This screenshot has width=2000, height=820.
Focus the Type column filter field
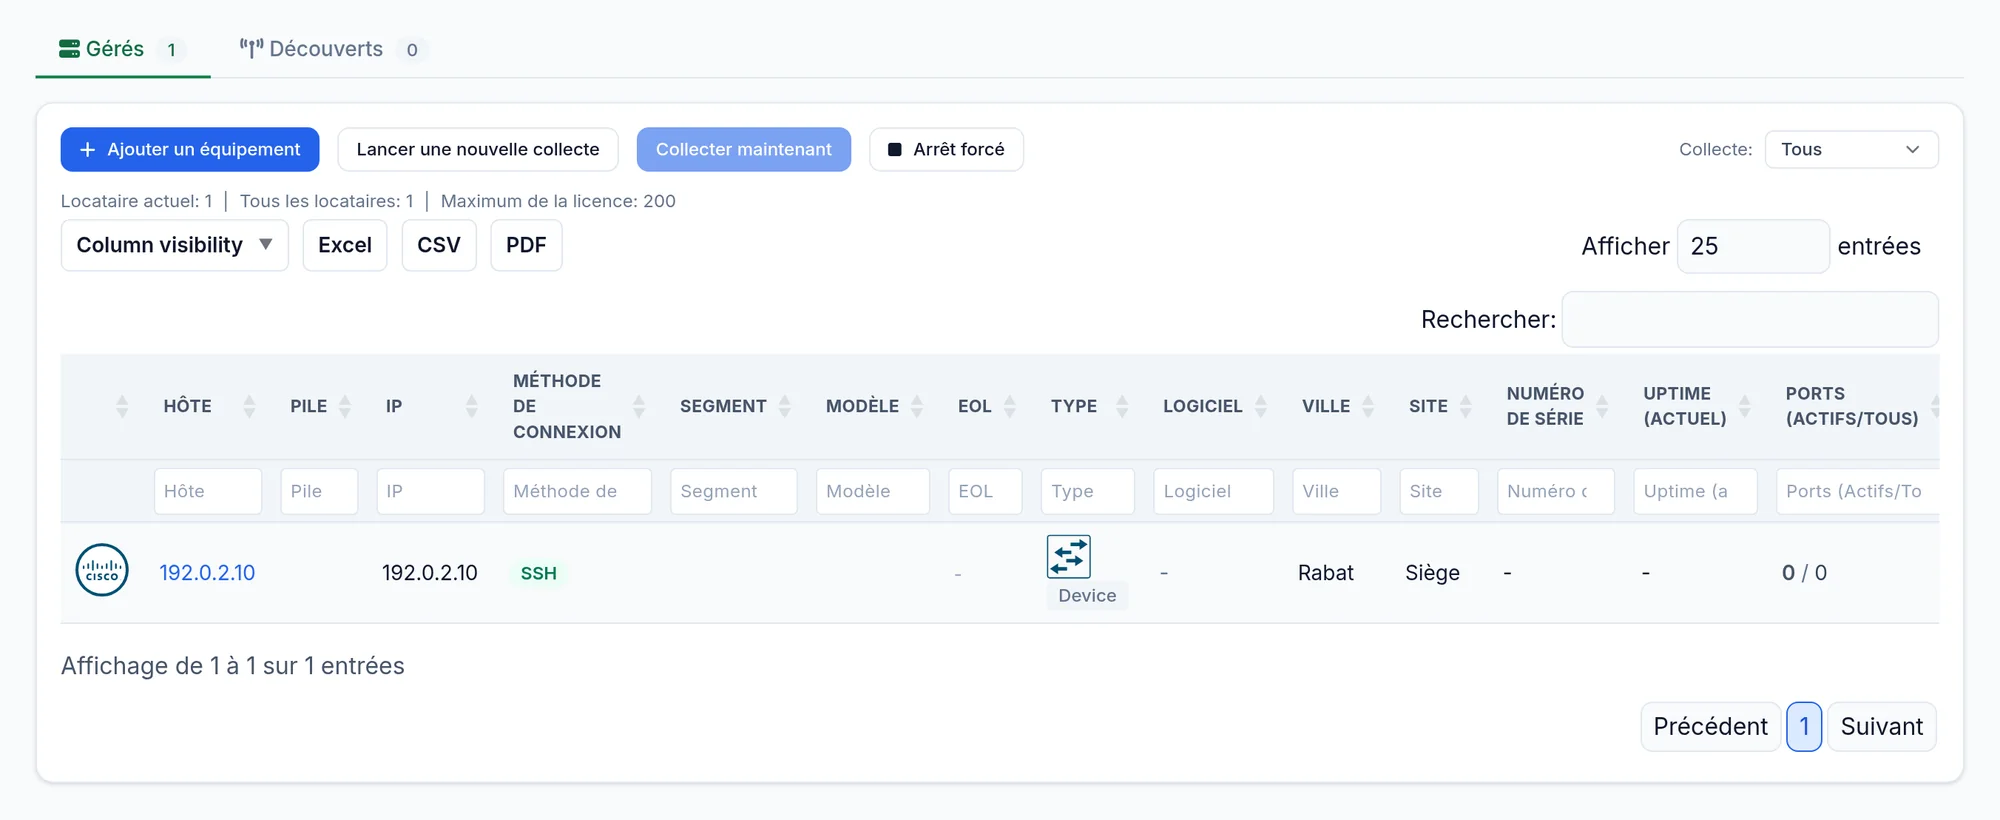click(1087, 491)
